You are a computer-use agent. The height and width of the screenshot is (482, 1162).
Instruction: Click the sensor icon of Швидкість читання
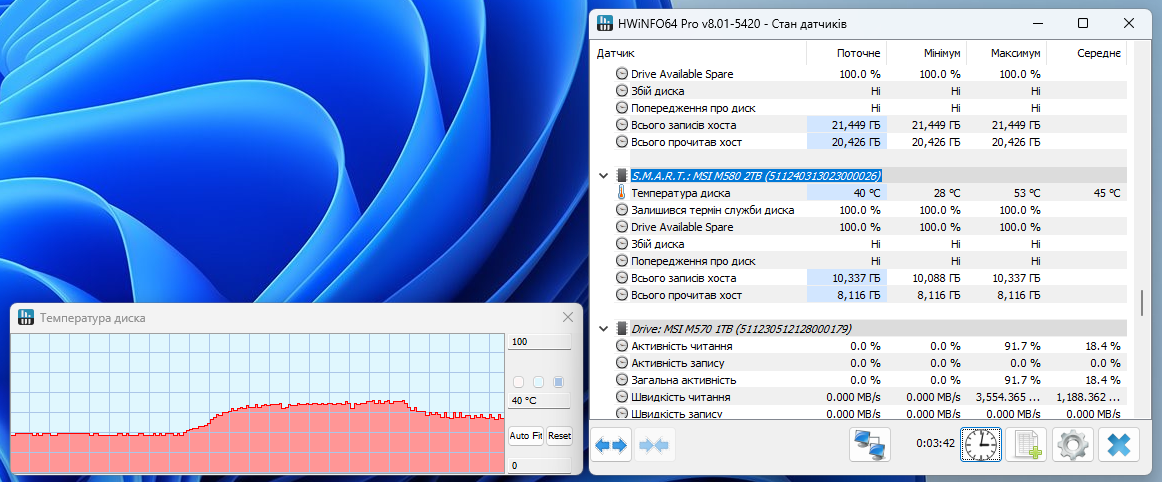click(622, 397)
